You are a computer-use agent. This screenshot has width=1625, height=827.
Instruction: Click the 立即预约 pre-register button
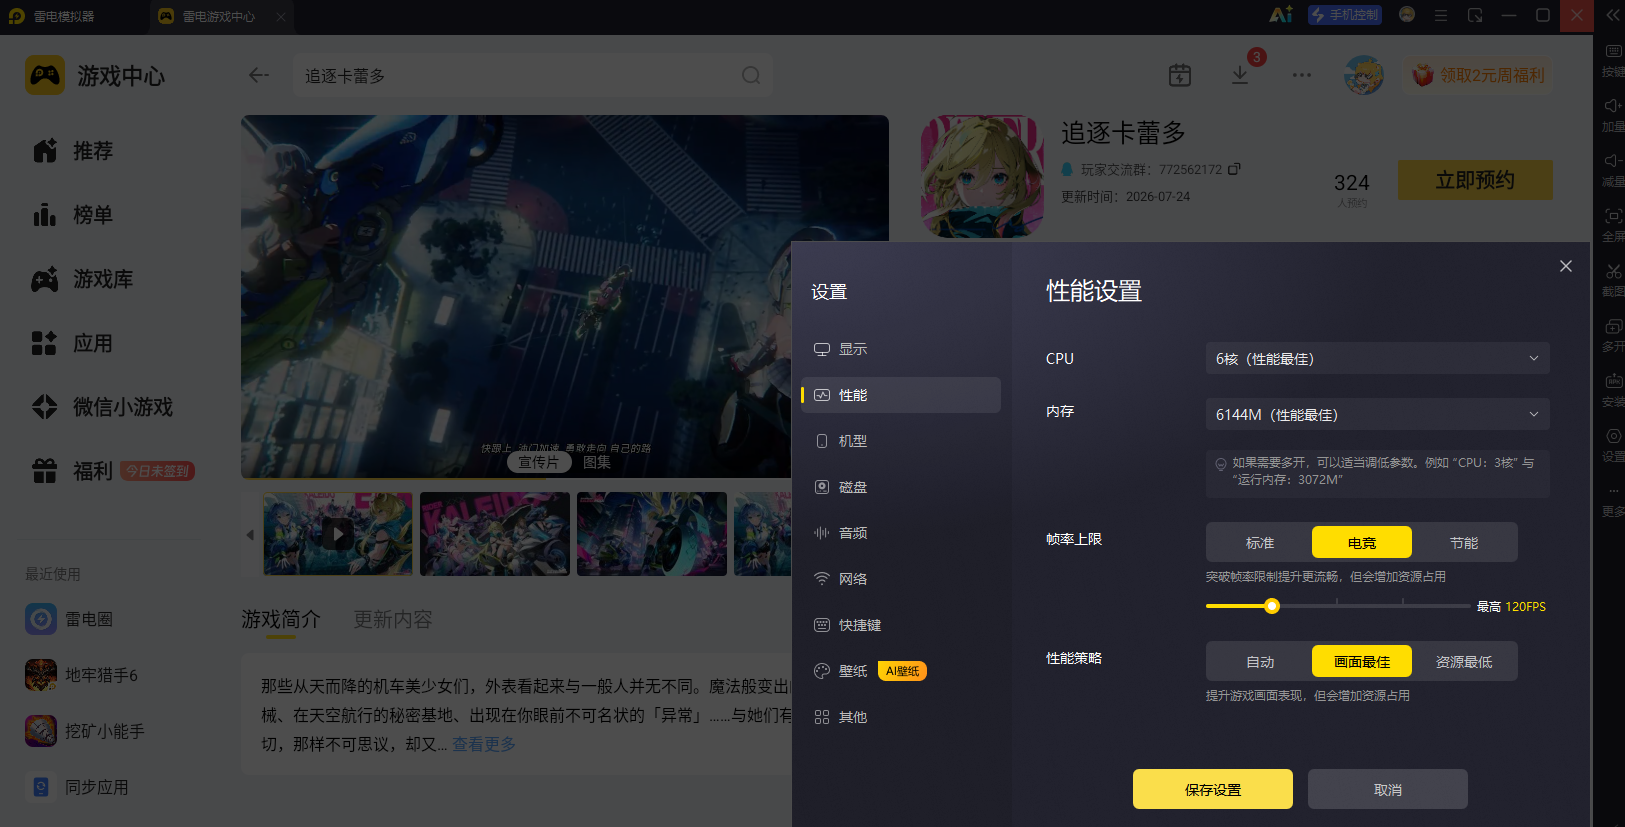tap(1475, 180)
